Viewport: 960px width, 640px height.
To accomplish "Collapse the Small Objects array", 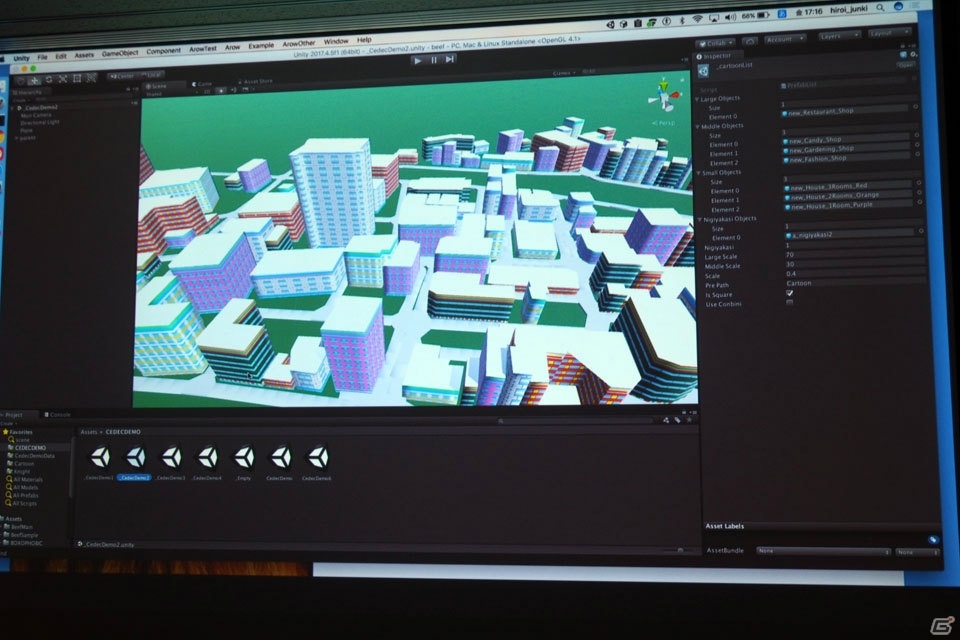I will (x=699, y=173).
